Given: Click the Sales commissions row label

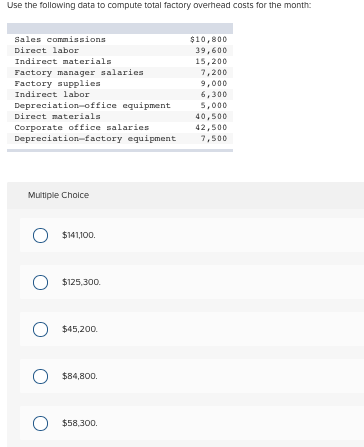Looking at the screenshot, I should click(x=60, y=40).
